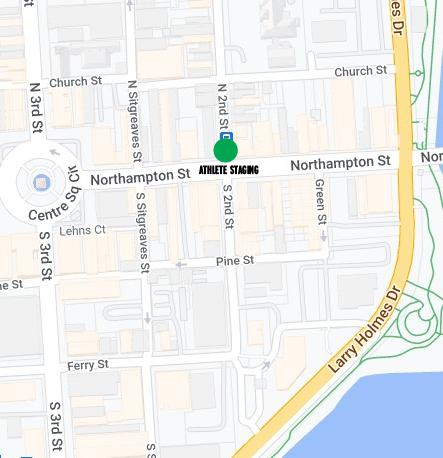443x458 pixels.
Task: Click the Larry Holmes Dr road label
Action: coord(364,329)
